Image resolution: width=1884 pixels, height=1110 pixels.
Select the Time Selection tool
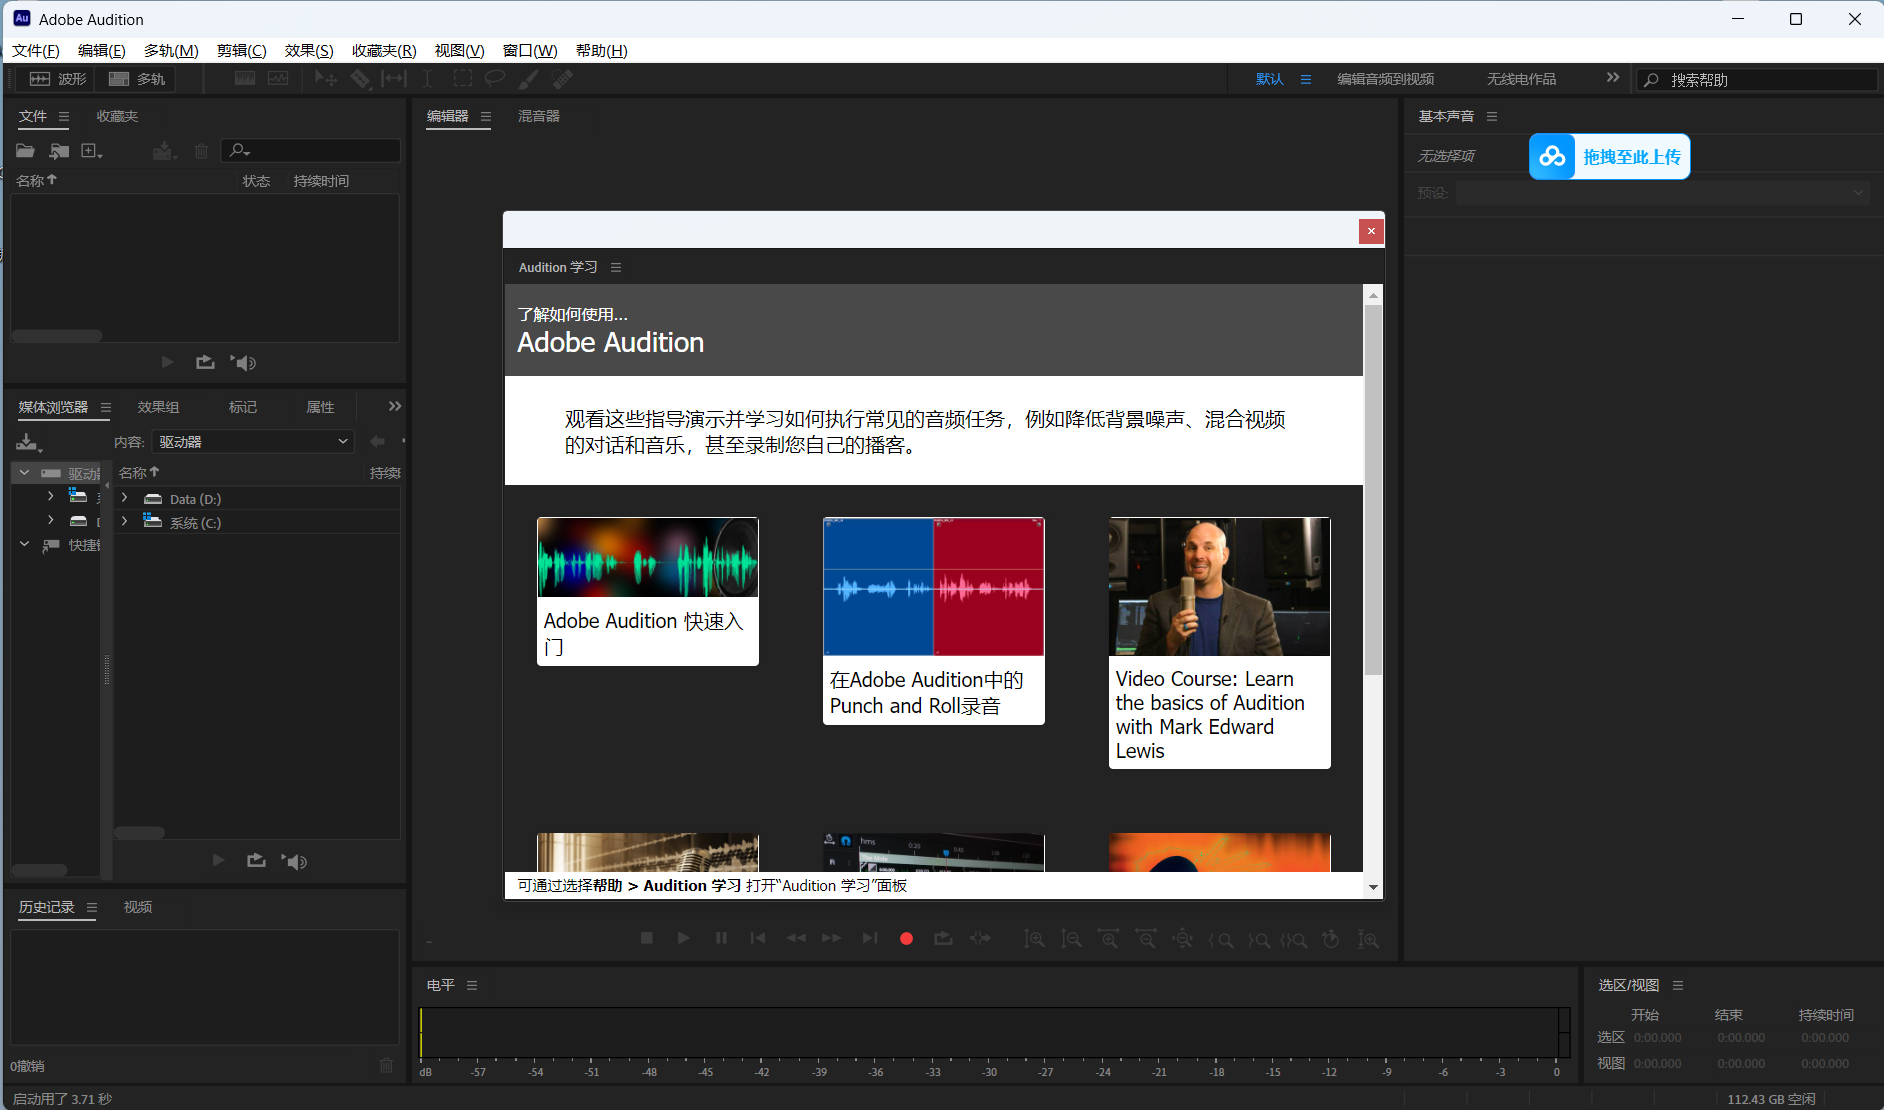tap(427, 79)
